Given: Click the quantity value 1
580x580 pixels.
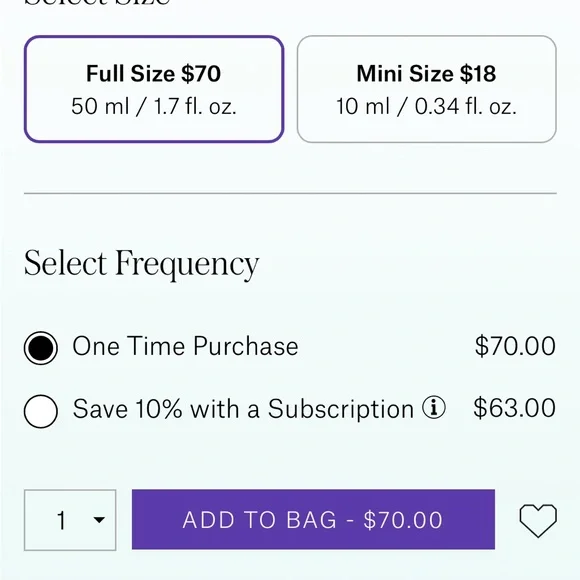Looking at the screenshot, I should click(x=61, y=520).
